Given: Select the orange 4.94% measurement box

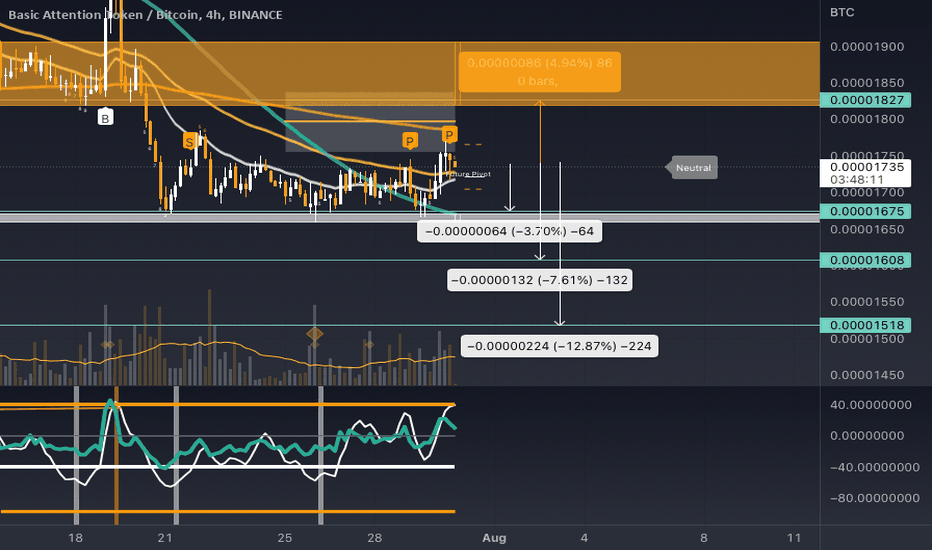Looking at the screenshot, I should click(540, 72).
